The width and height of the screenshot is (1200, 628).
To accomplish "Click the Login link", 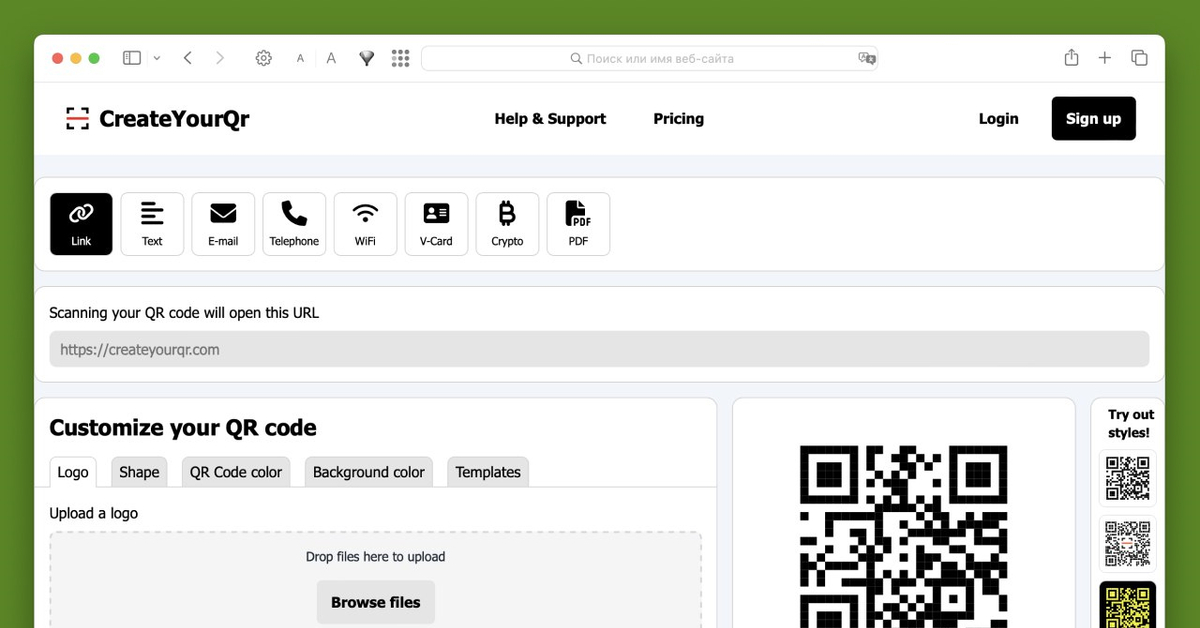I will (998, 119).
